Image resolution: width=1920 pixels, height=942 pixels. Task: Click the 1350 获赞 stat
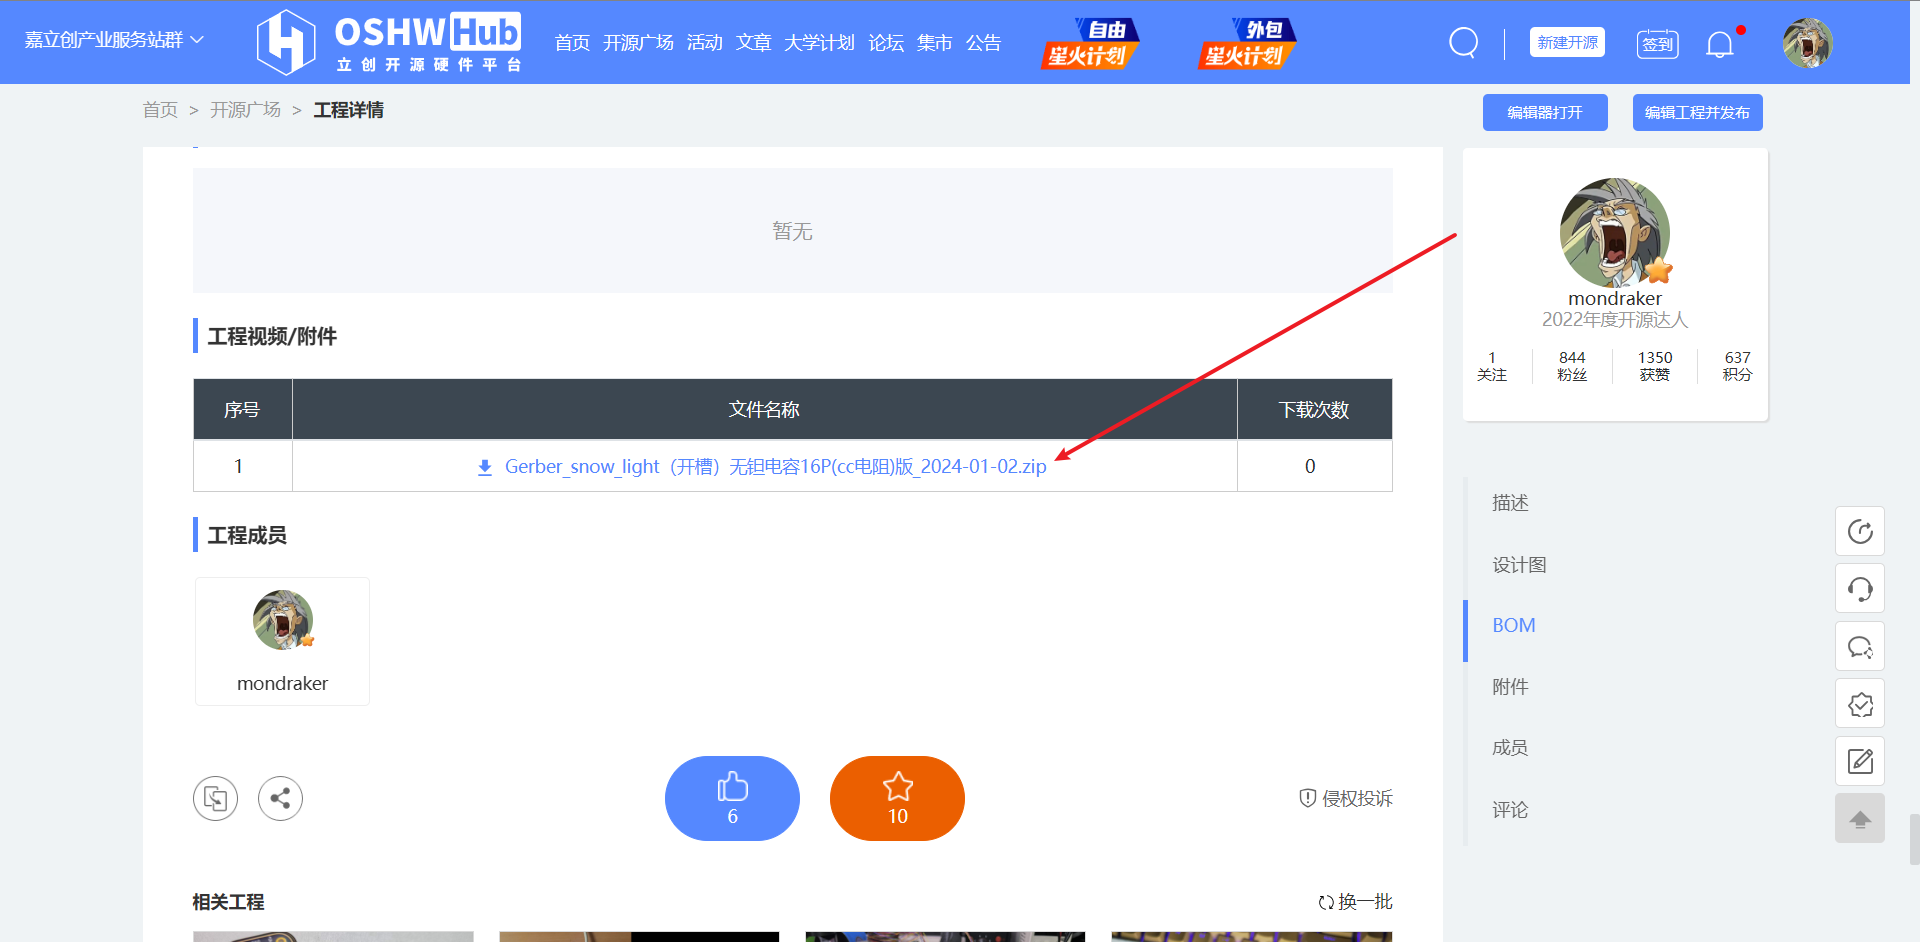click(x=1655, y=366)
